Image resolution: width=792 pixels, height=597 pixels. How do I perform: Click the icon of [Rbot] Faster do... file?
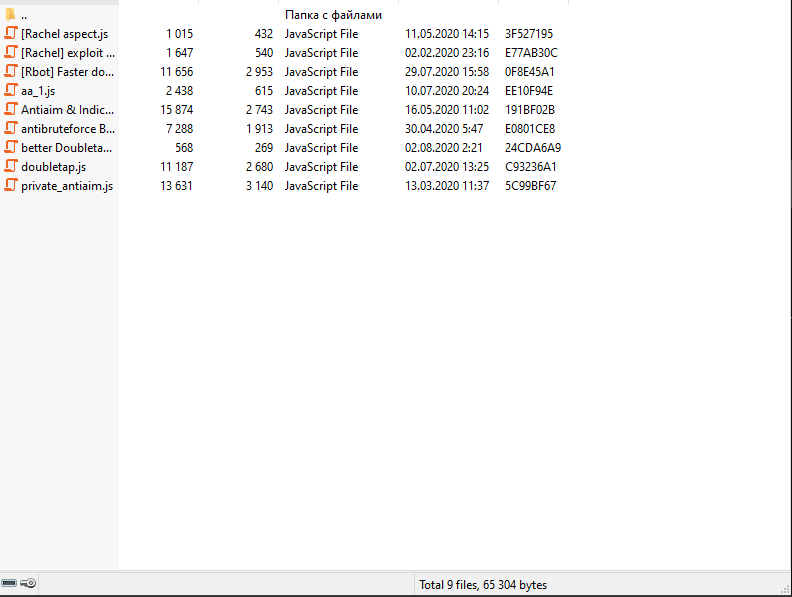[x=11, y=71]
